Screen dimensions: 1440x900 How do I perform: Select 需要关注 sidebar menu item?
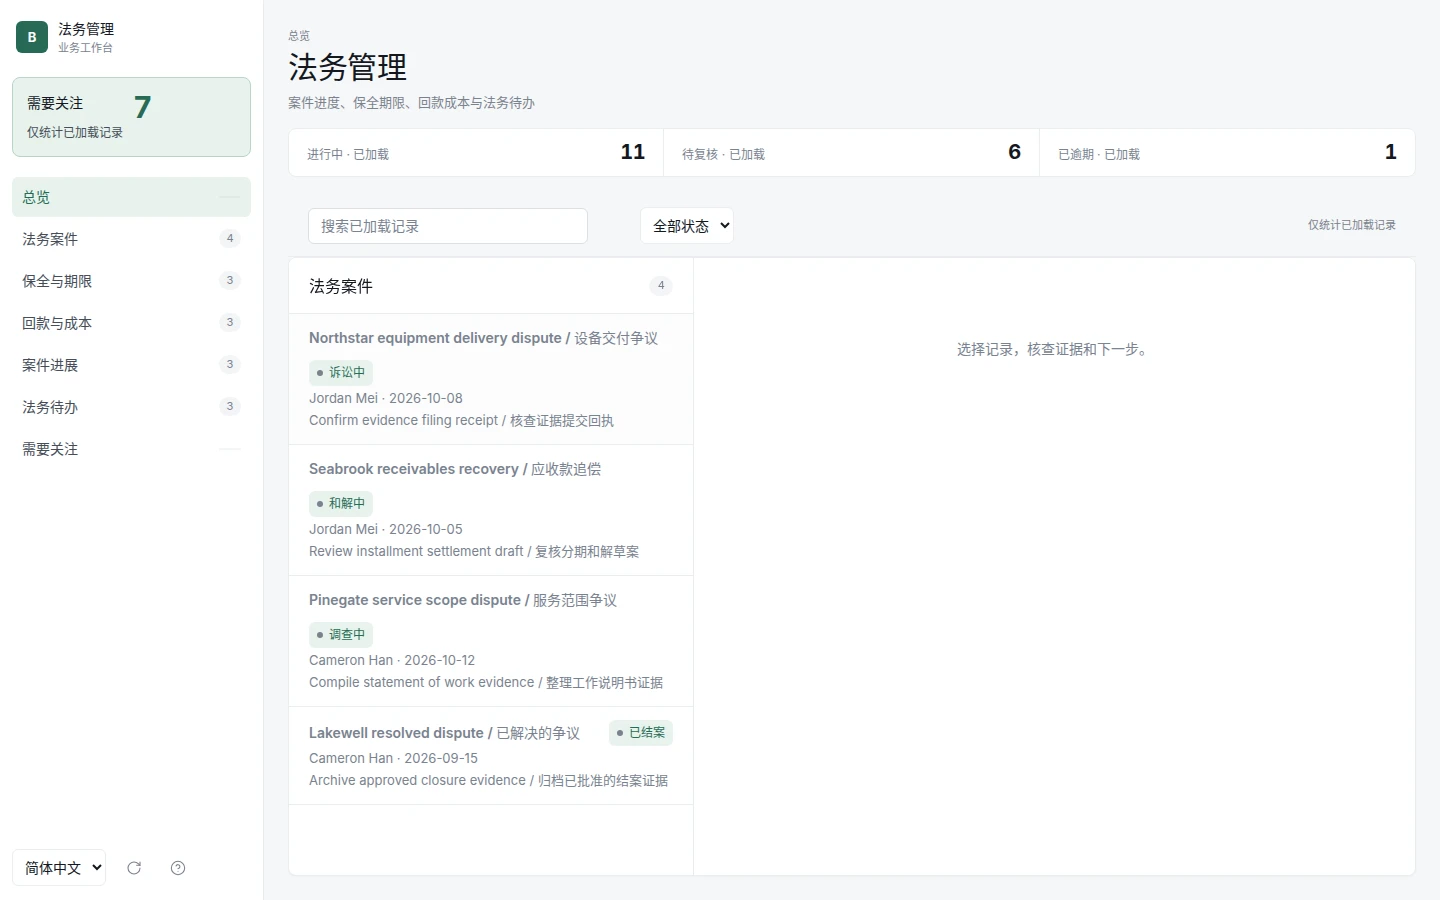tap(131, 449)
